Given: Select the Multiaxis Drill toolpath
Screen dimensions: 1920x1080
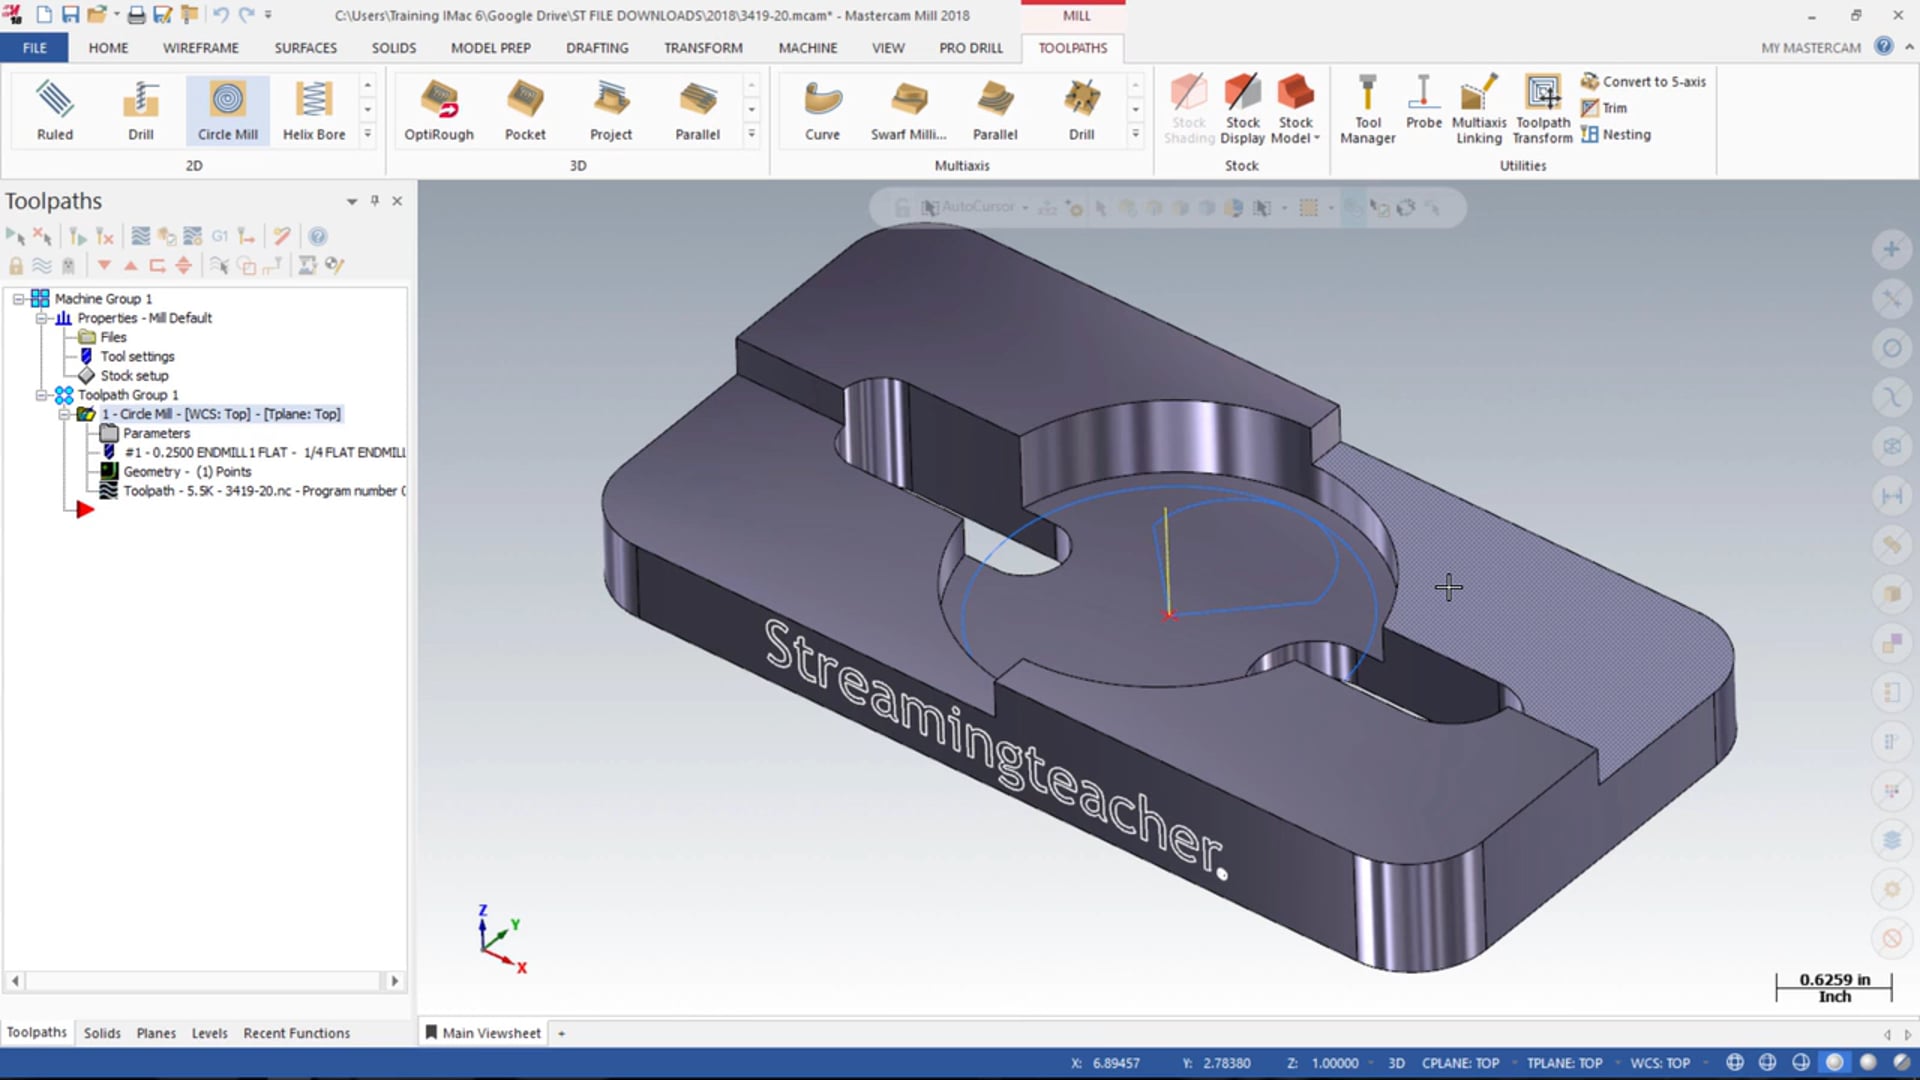Looking at the screenshot, I should click(x=1081, y=110).
